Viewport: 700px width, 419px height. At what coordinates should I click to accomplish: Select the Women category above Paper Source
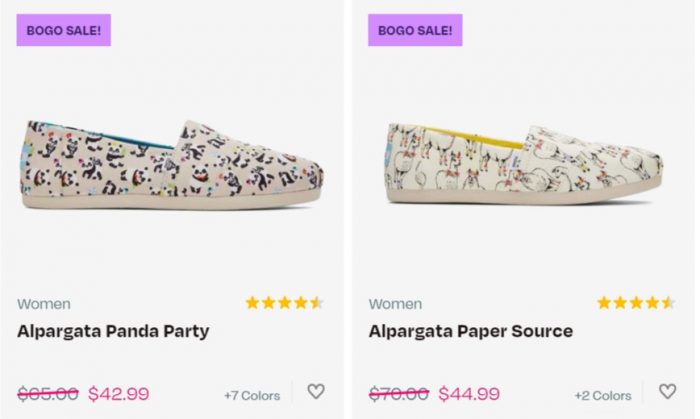395,304
